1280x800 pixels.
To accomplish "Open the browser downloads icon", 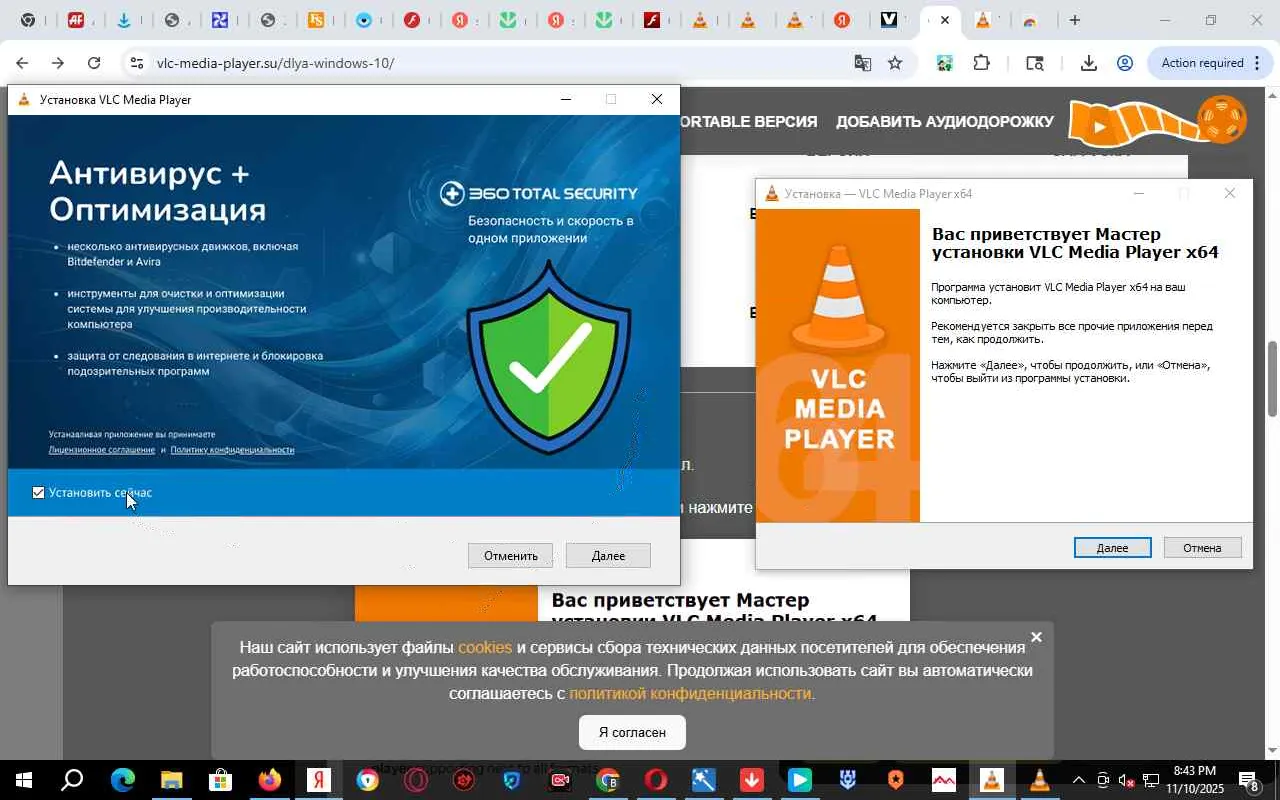I will [1089, 63].
